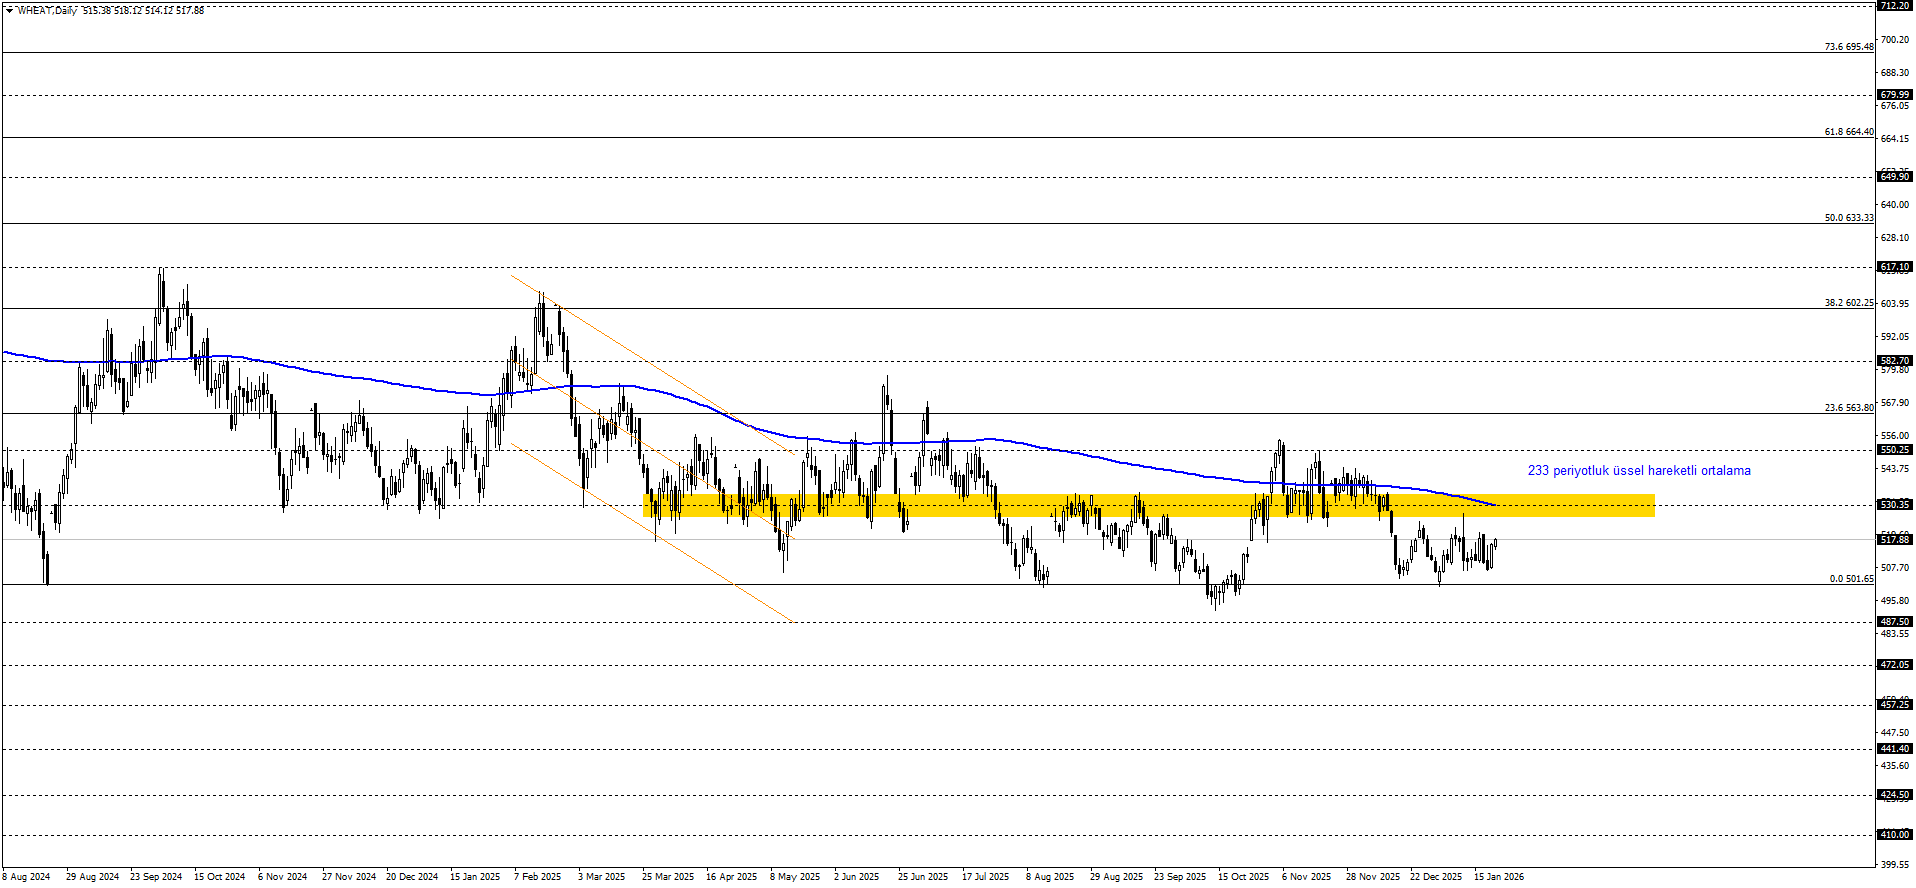Viewport: 1916px width, 888px height.
Task: Click the Fibonacci 73.6 695.48 level label
Action: click(x=1848, y=47)
